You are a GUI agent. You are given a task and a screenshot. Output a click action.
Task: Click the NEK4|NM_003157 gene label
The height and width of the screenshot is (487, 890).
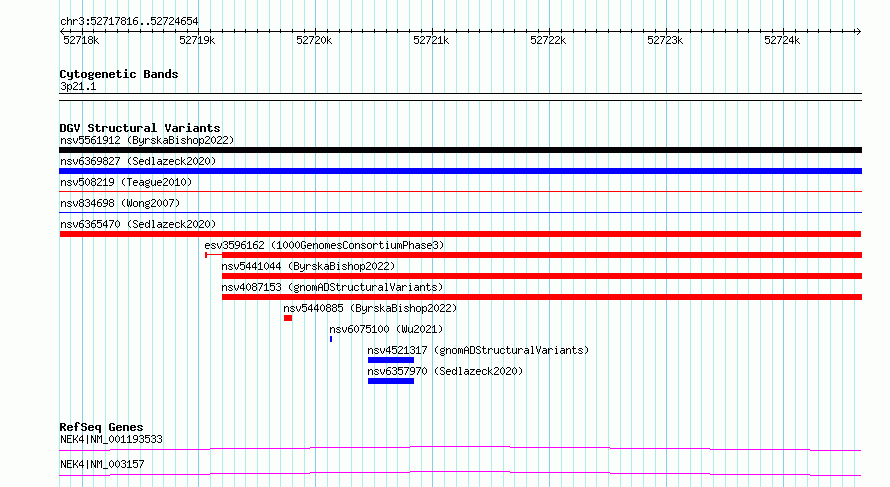click(102, 464)
